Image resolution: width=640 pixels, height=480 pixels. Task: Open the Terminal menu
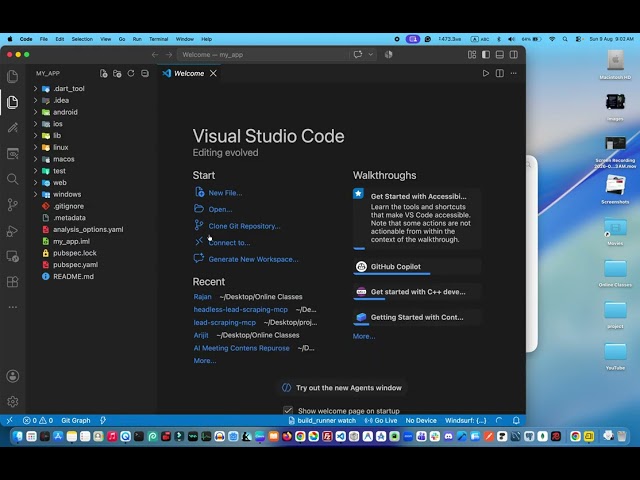click(158, 39)
